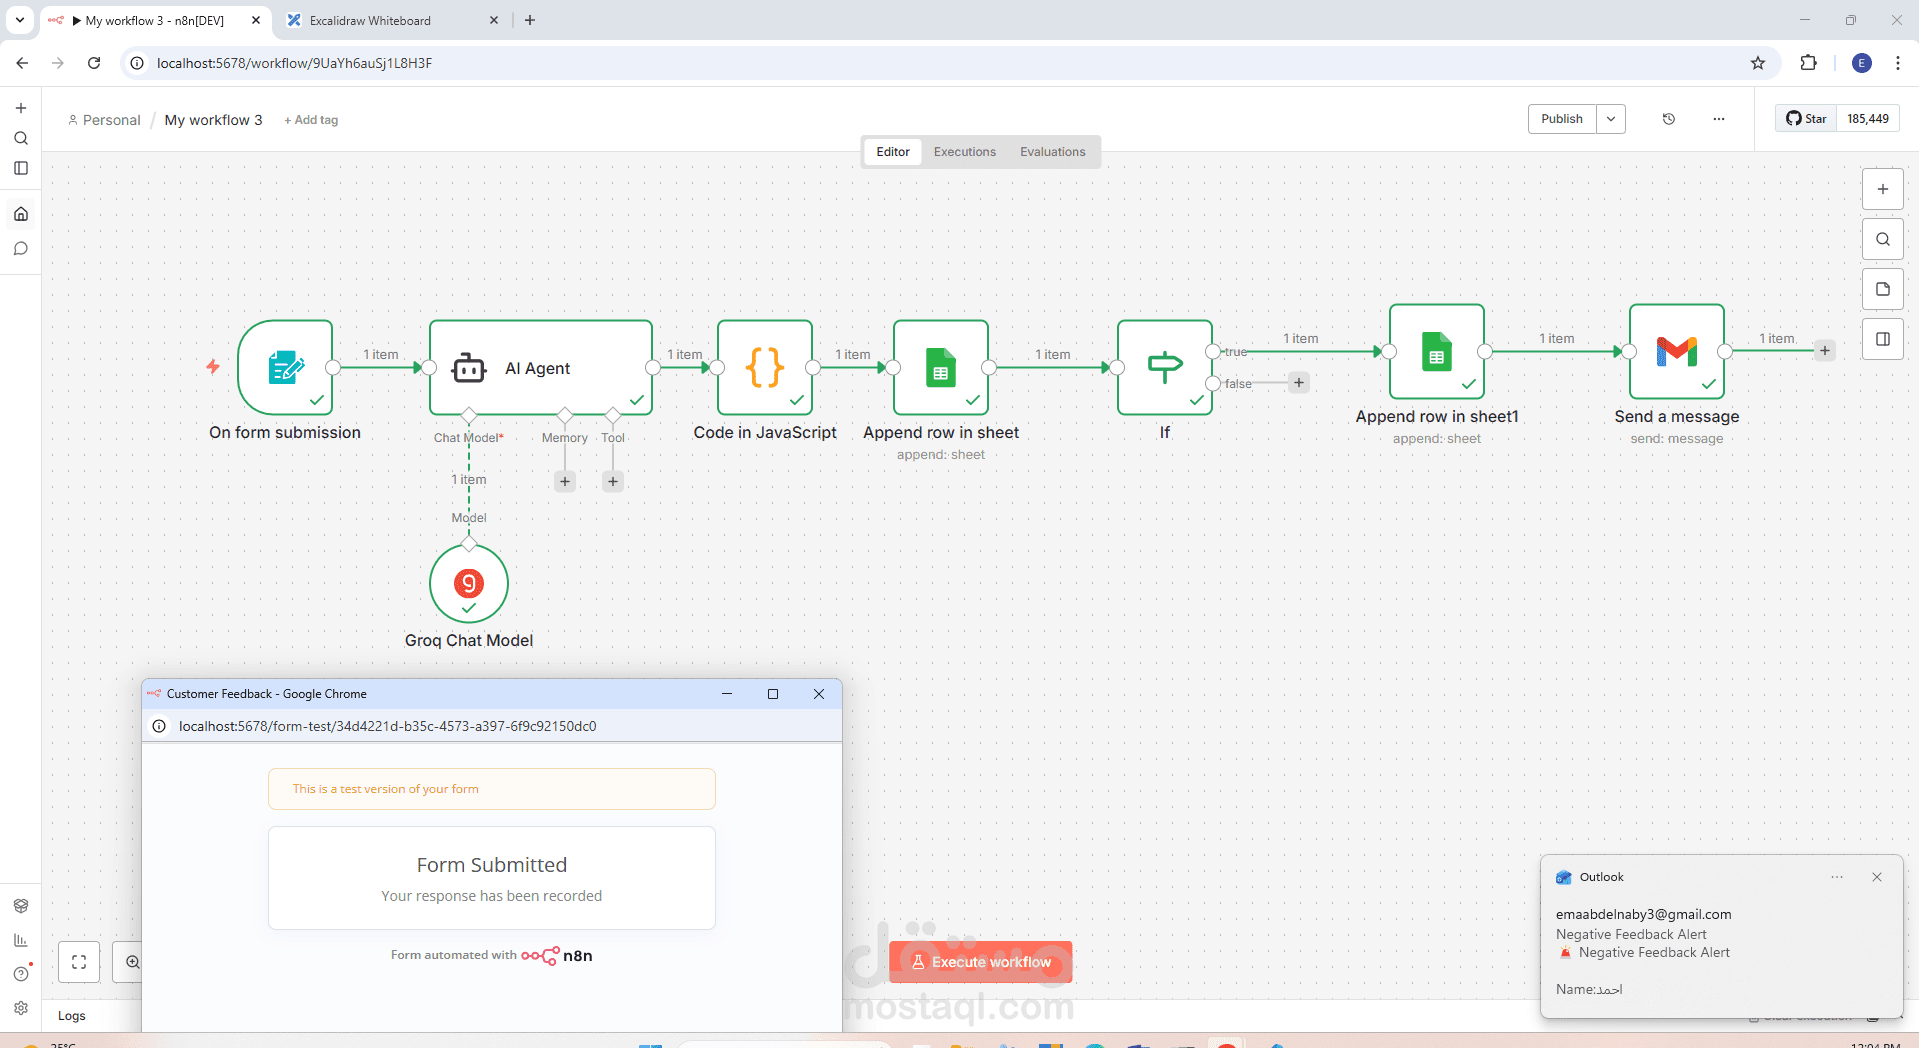Toggle the focus panel button
This screenshot has width=1919, height=1048.
point(1883,339)
